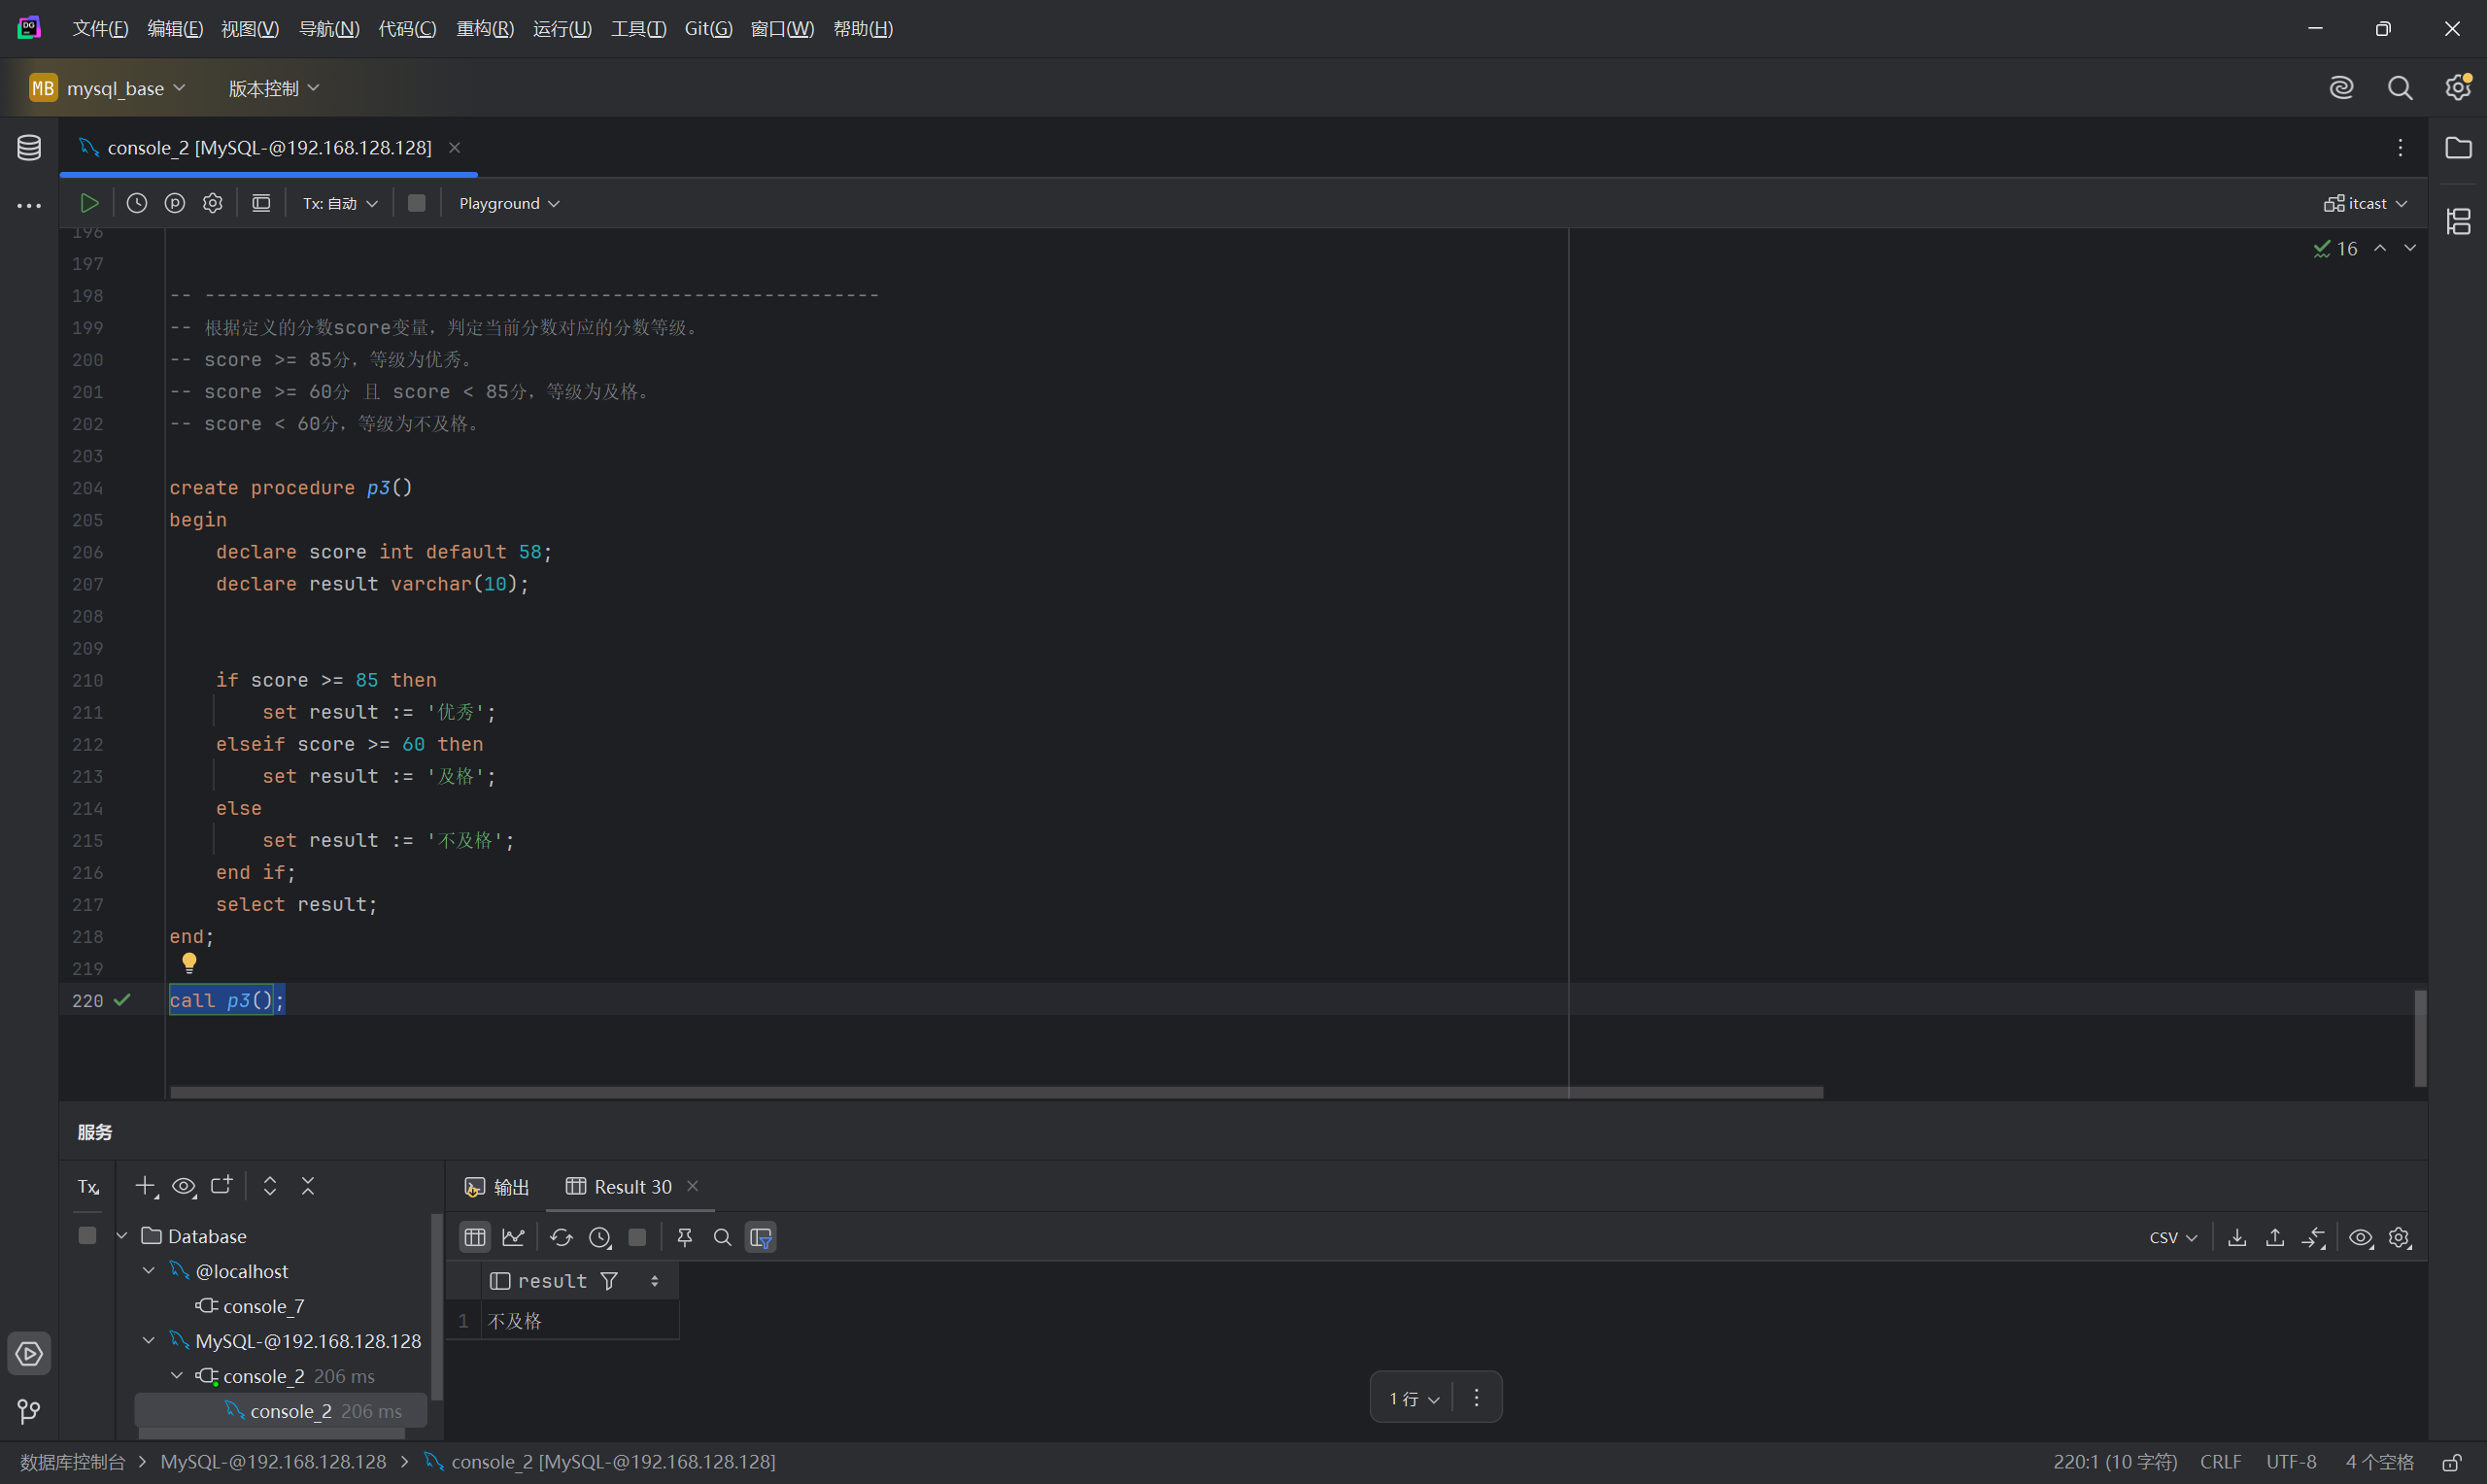Click the explain plan icon in editor toolbar
This screenshot has width=2487, height=1484.
coord(175,203)
